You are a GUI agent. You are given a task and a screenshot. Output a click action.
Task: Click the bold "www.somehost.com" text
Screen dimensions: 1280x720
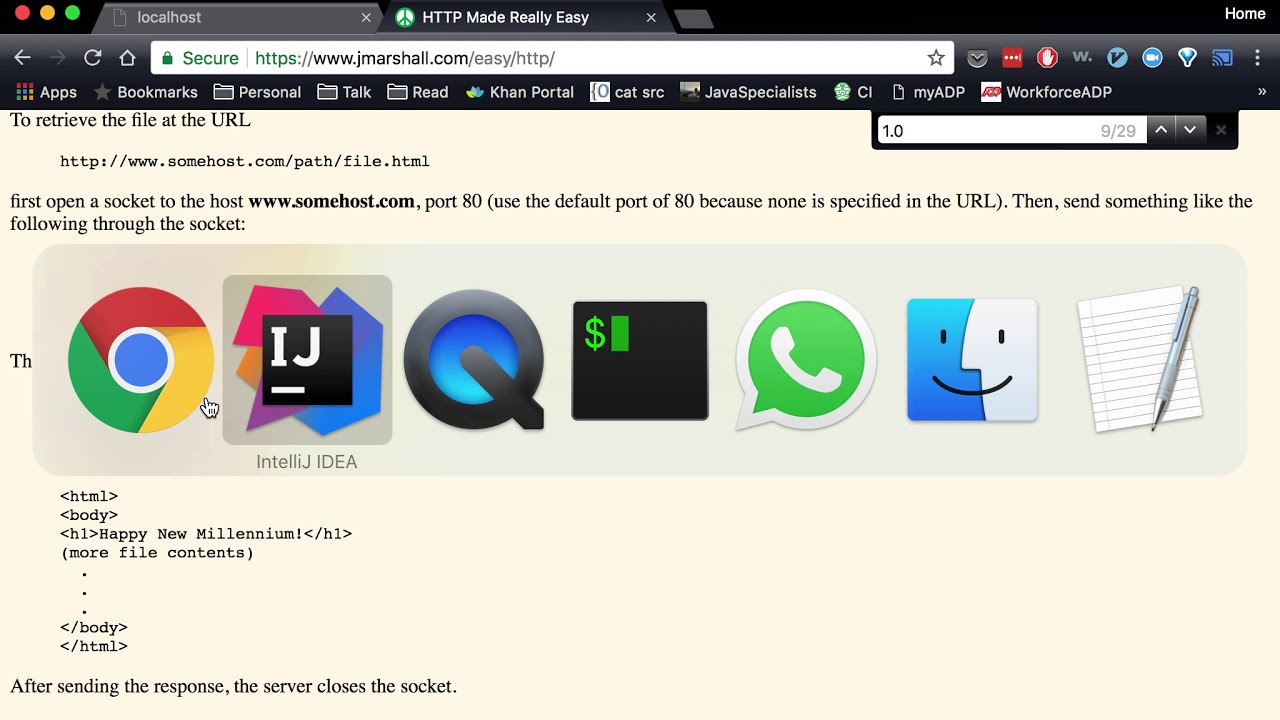331,201
